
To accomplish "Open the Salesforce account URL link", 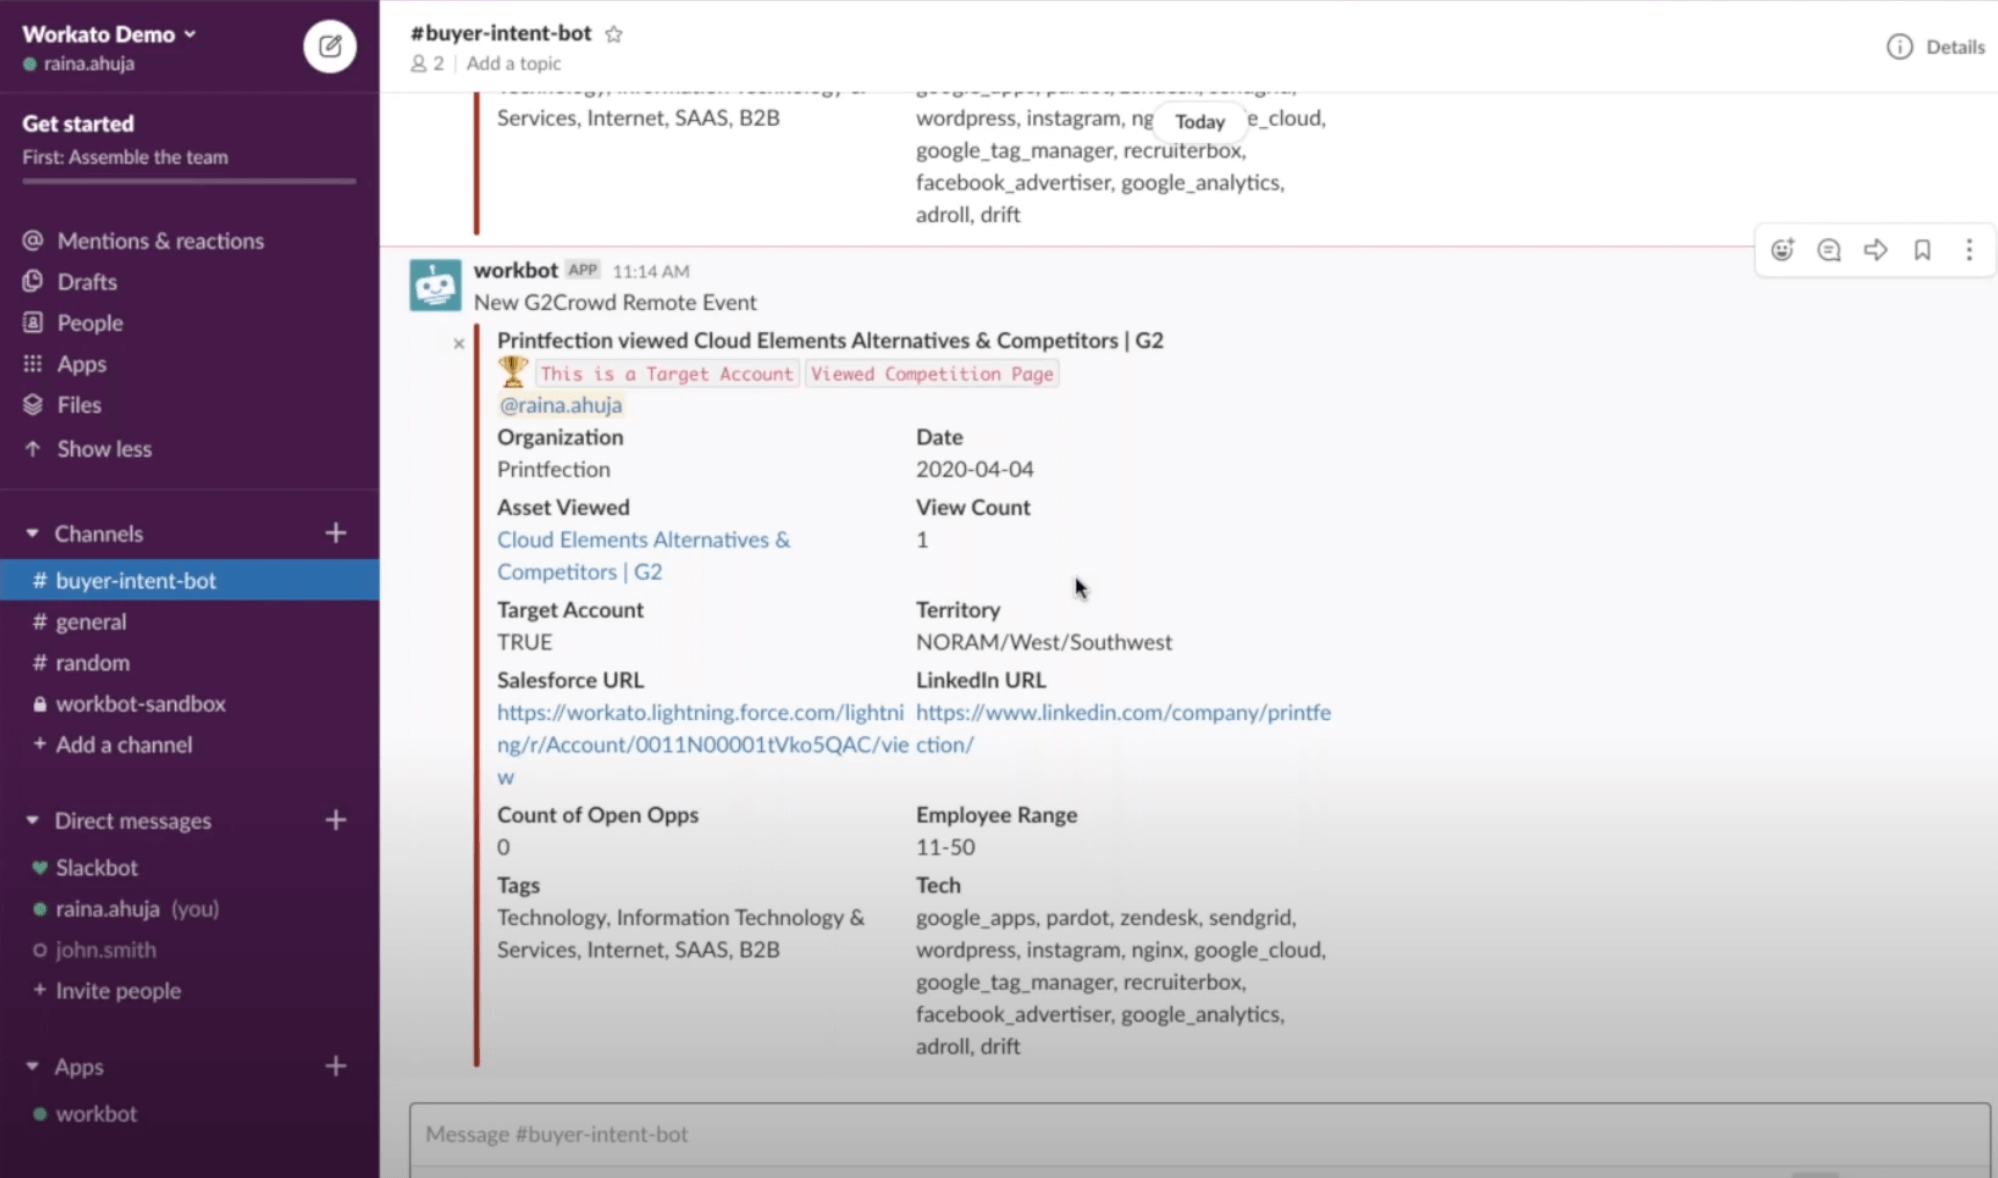I will click(703, 744).
